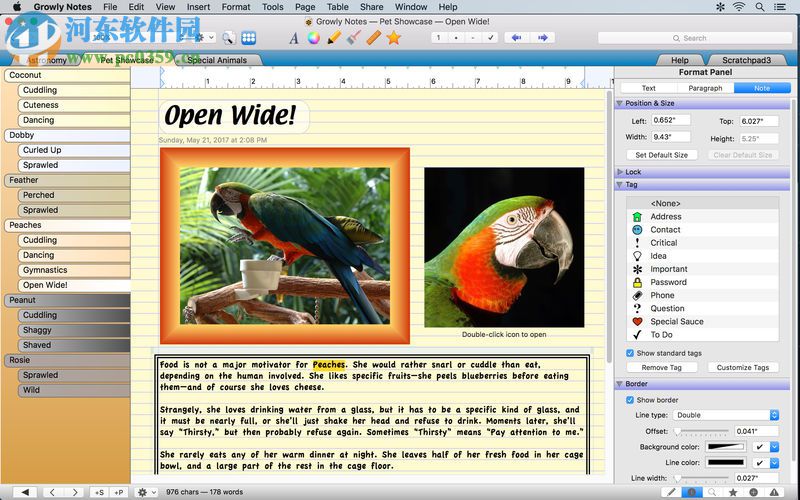
Task: Click the Customize Tags button
Action: click(x=743, y=367)
